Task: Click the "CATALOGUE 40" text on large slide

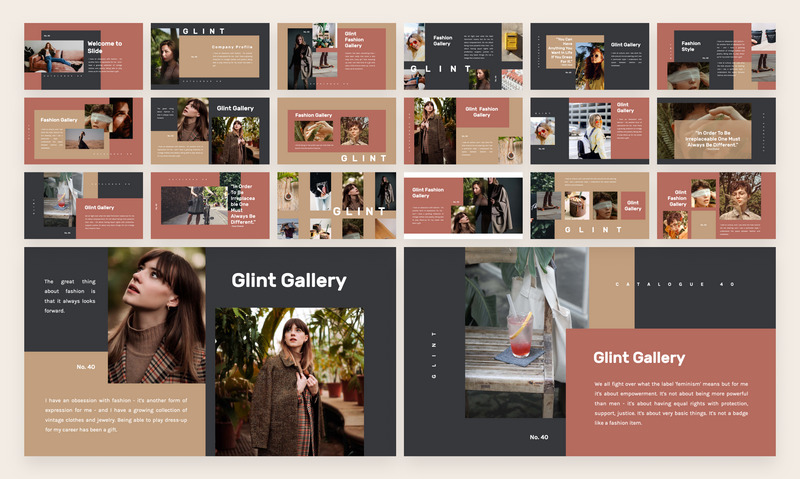Action: [x=675, y=285]
